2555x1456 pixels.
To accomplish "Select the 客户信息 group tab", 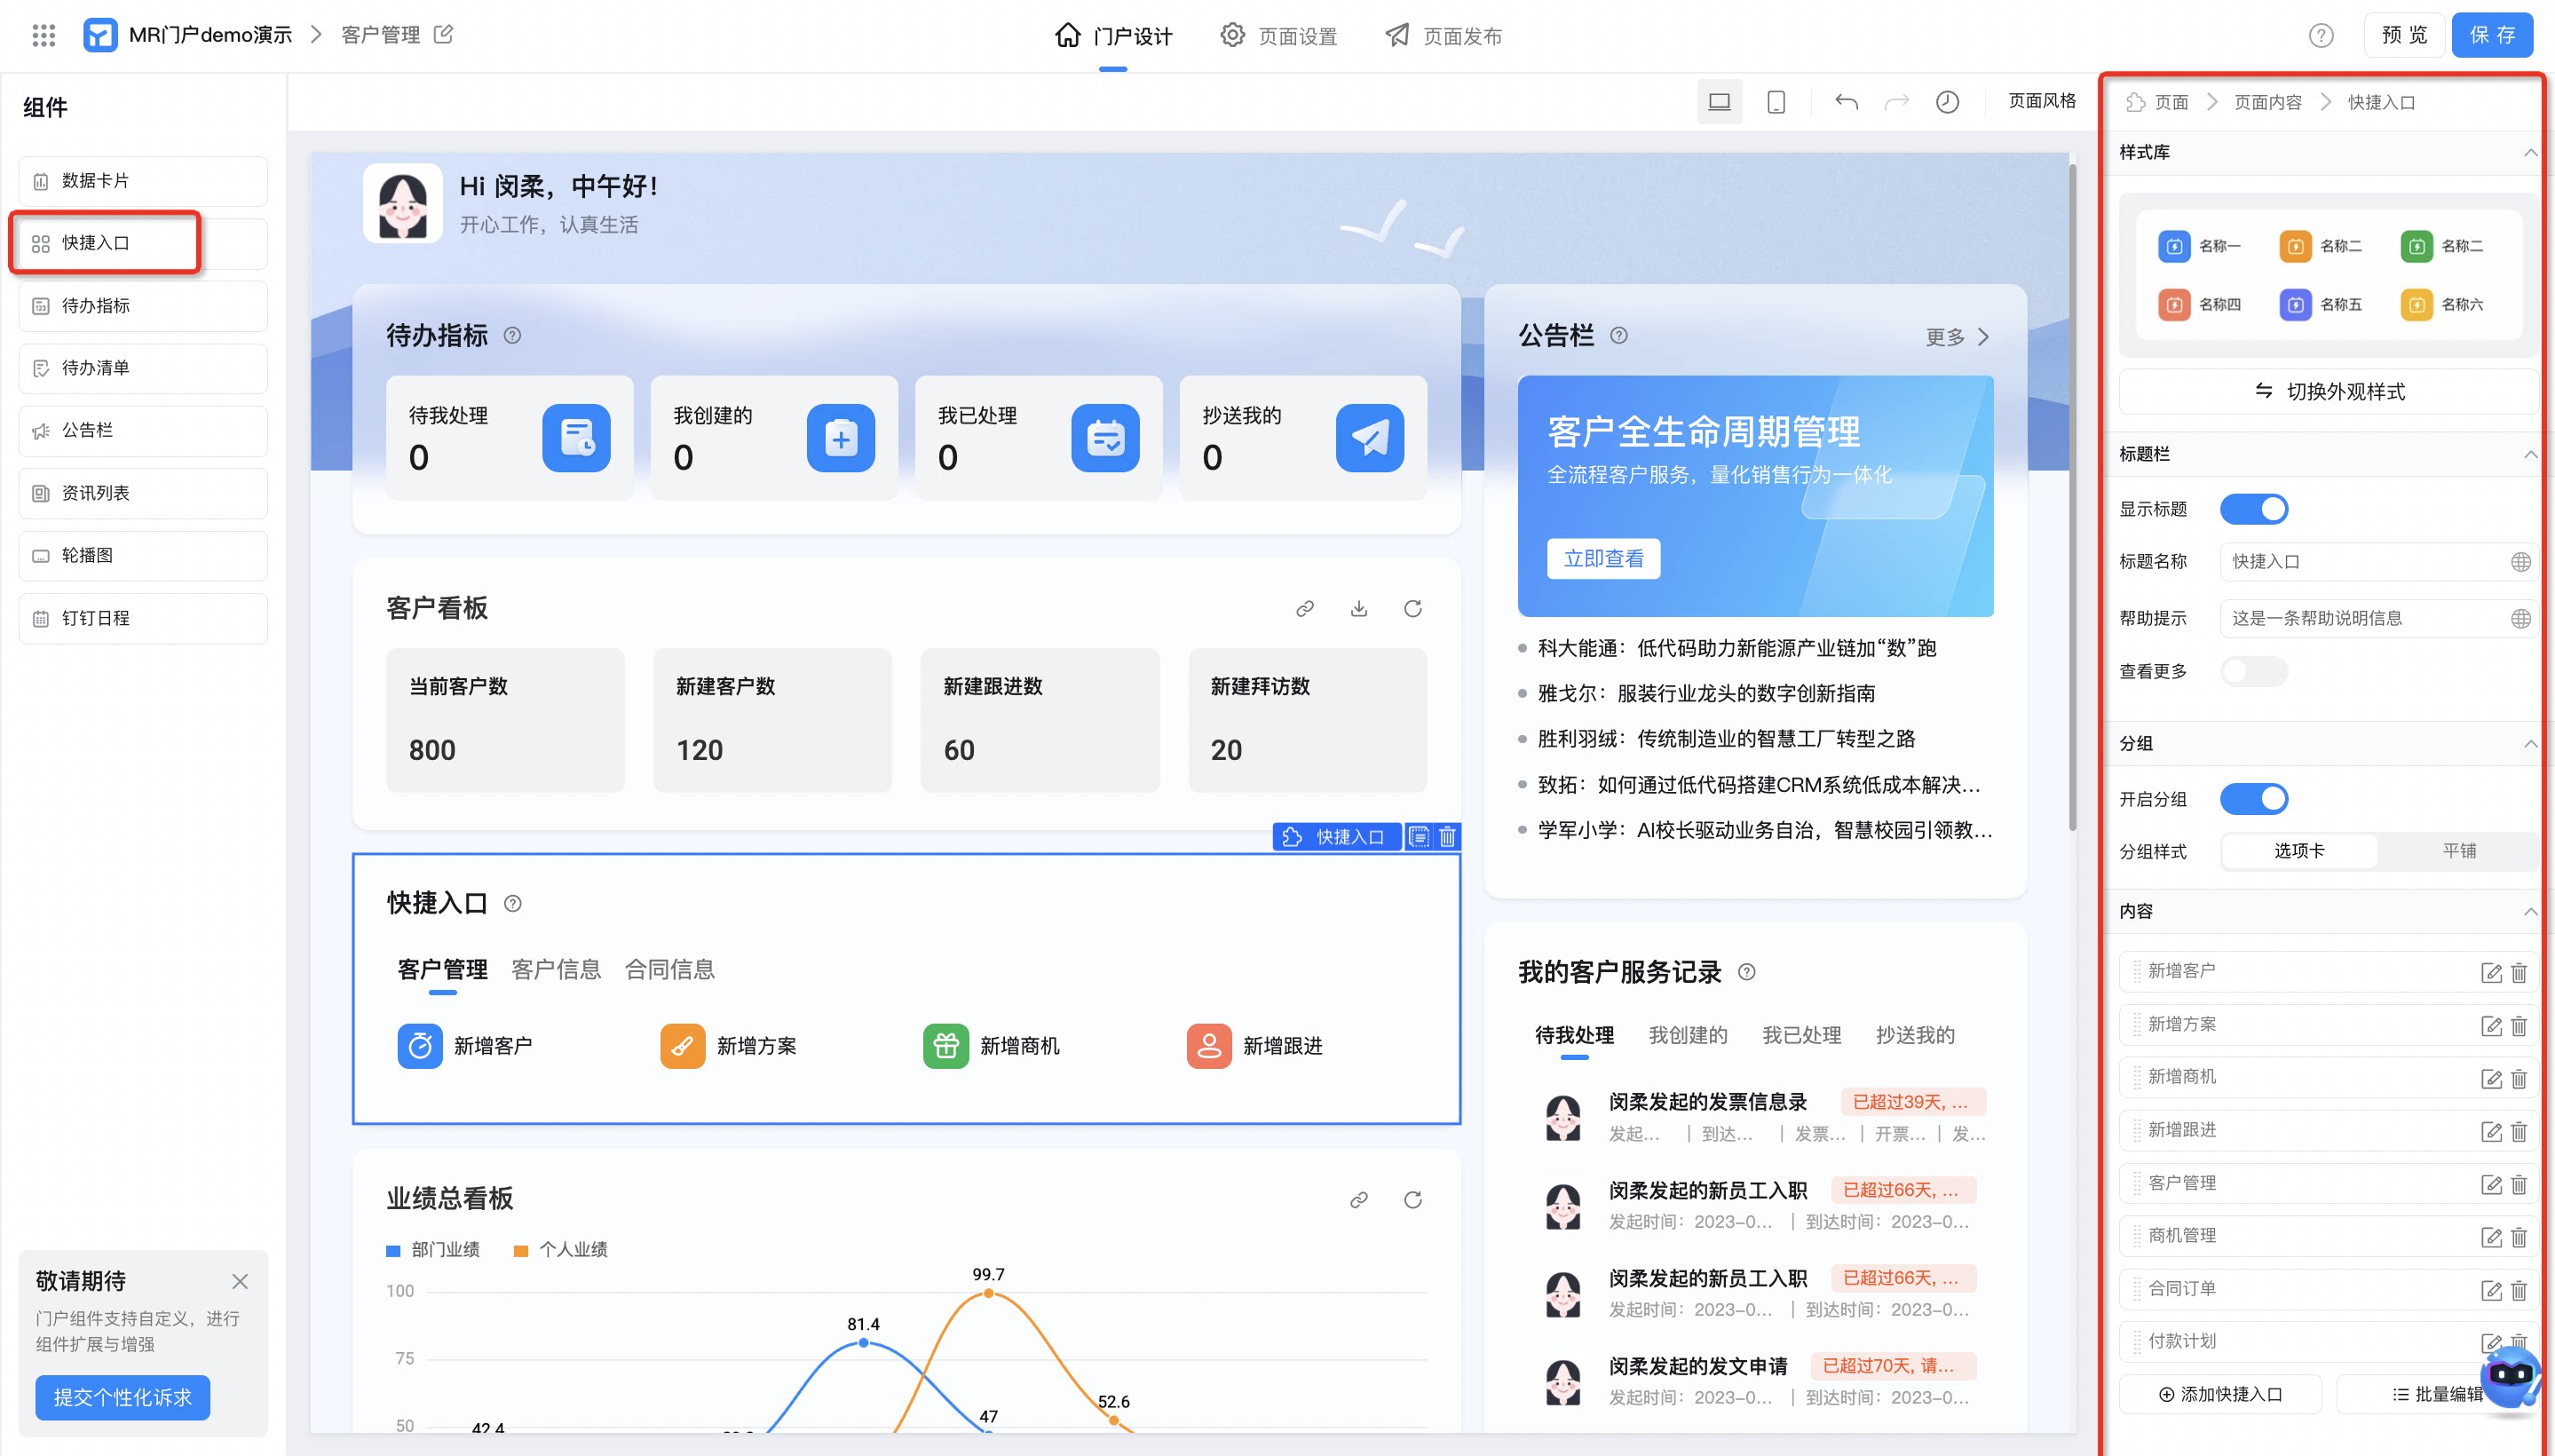I will (556, 969).
